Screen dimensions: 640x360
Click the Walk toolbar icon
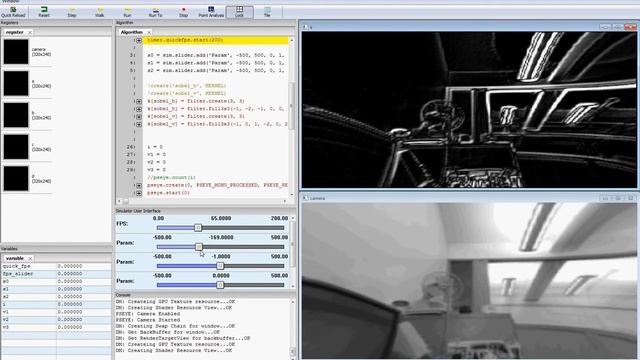click(x=100, y=12)
